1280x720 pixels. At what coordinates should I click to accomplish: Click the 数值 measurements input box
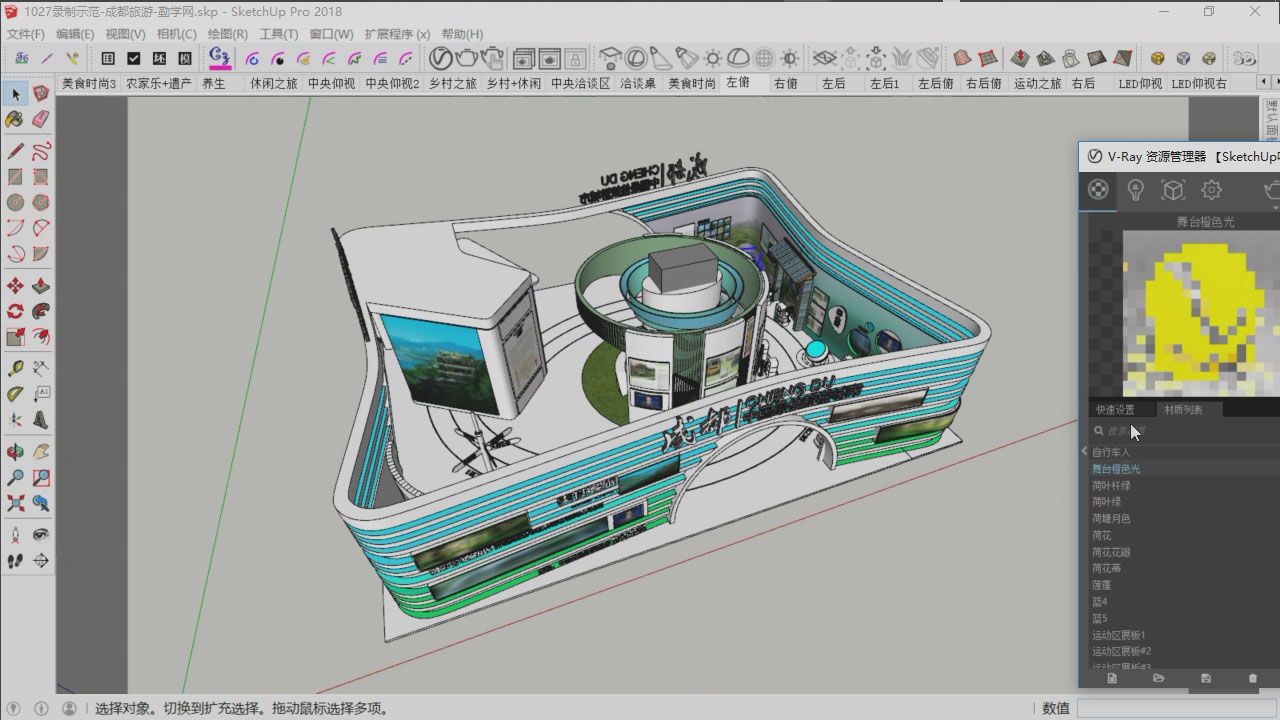click(1178, 708)
